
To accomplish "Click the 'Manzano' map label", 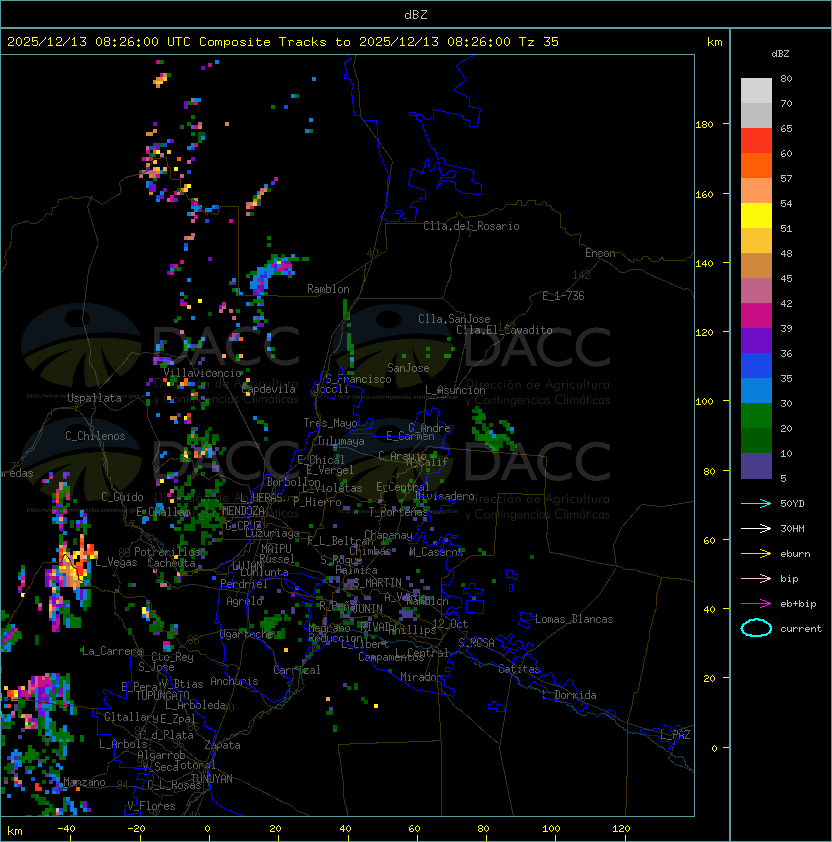I will (84, 782).
